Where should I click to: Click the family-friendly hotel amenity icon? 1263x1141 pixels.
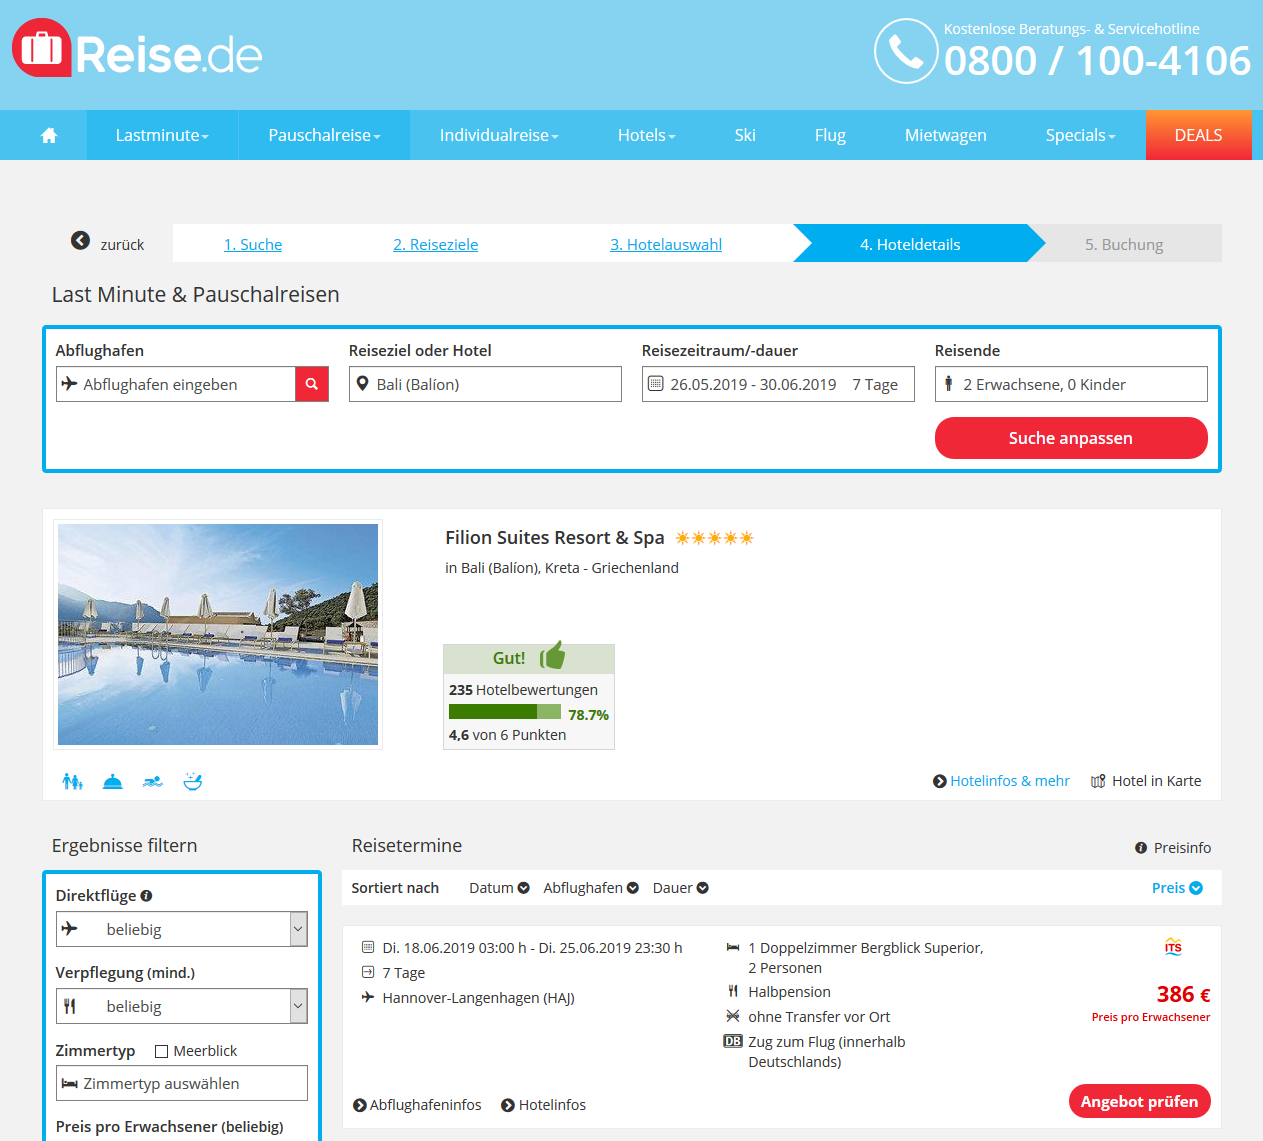coord(73,781)
